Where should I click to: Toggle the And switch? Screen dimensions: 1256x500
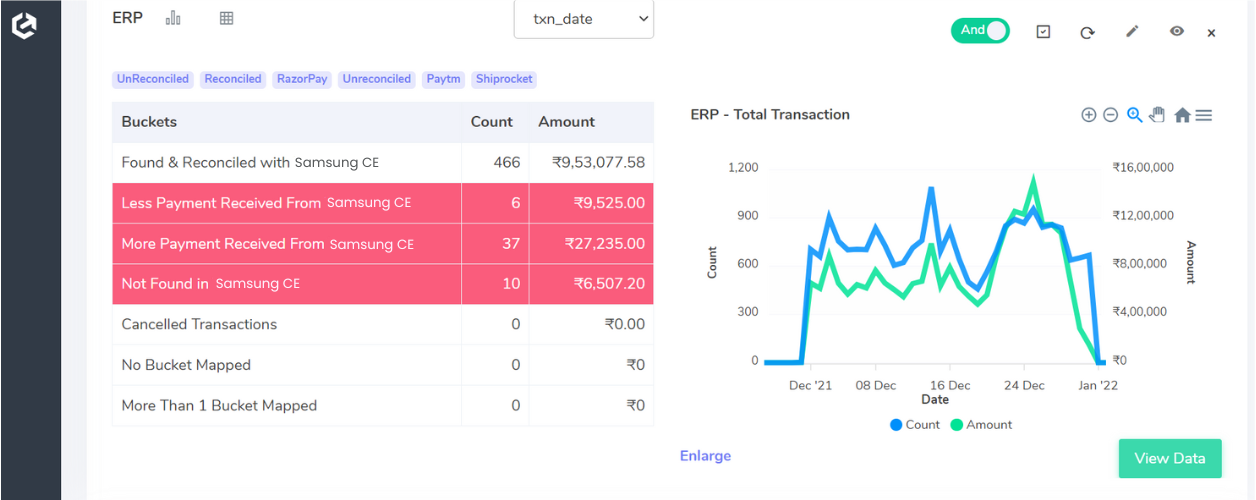click(980, 31)
